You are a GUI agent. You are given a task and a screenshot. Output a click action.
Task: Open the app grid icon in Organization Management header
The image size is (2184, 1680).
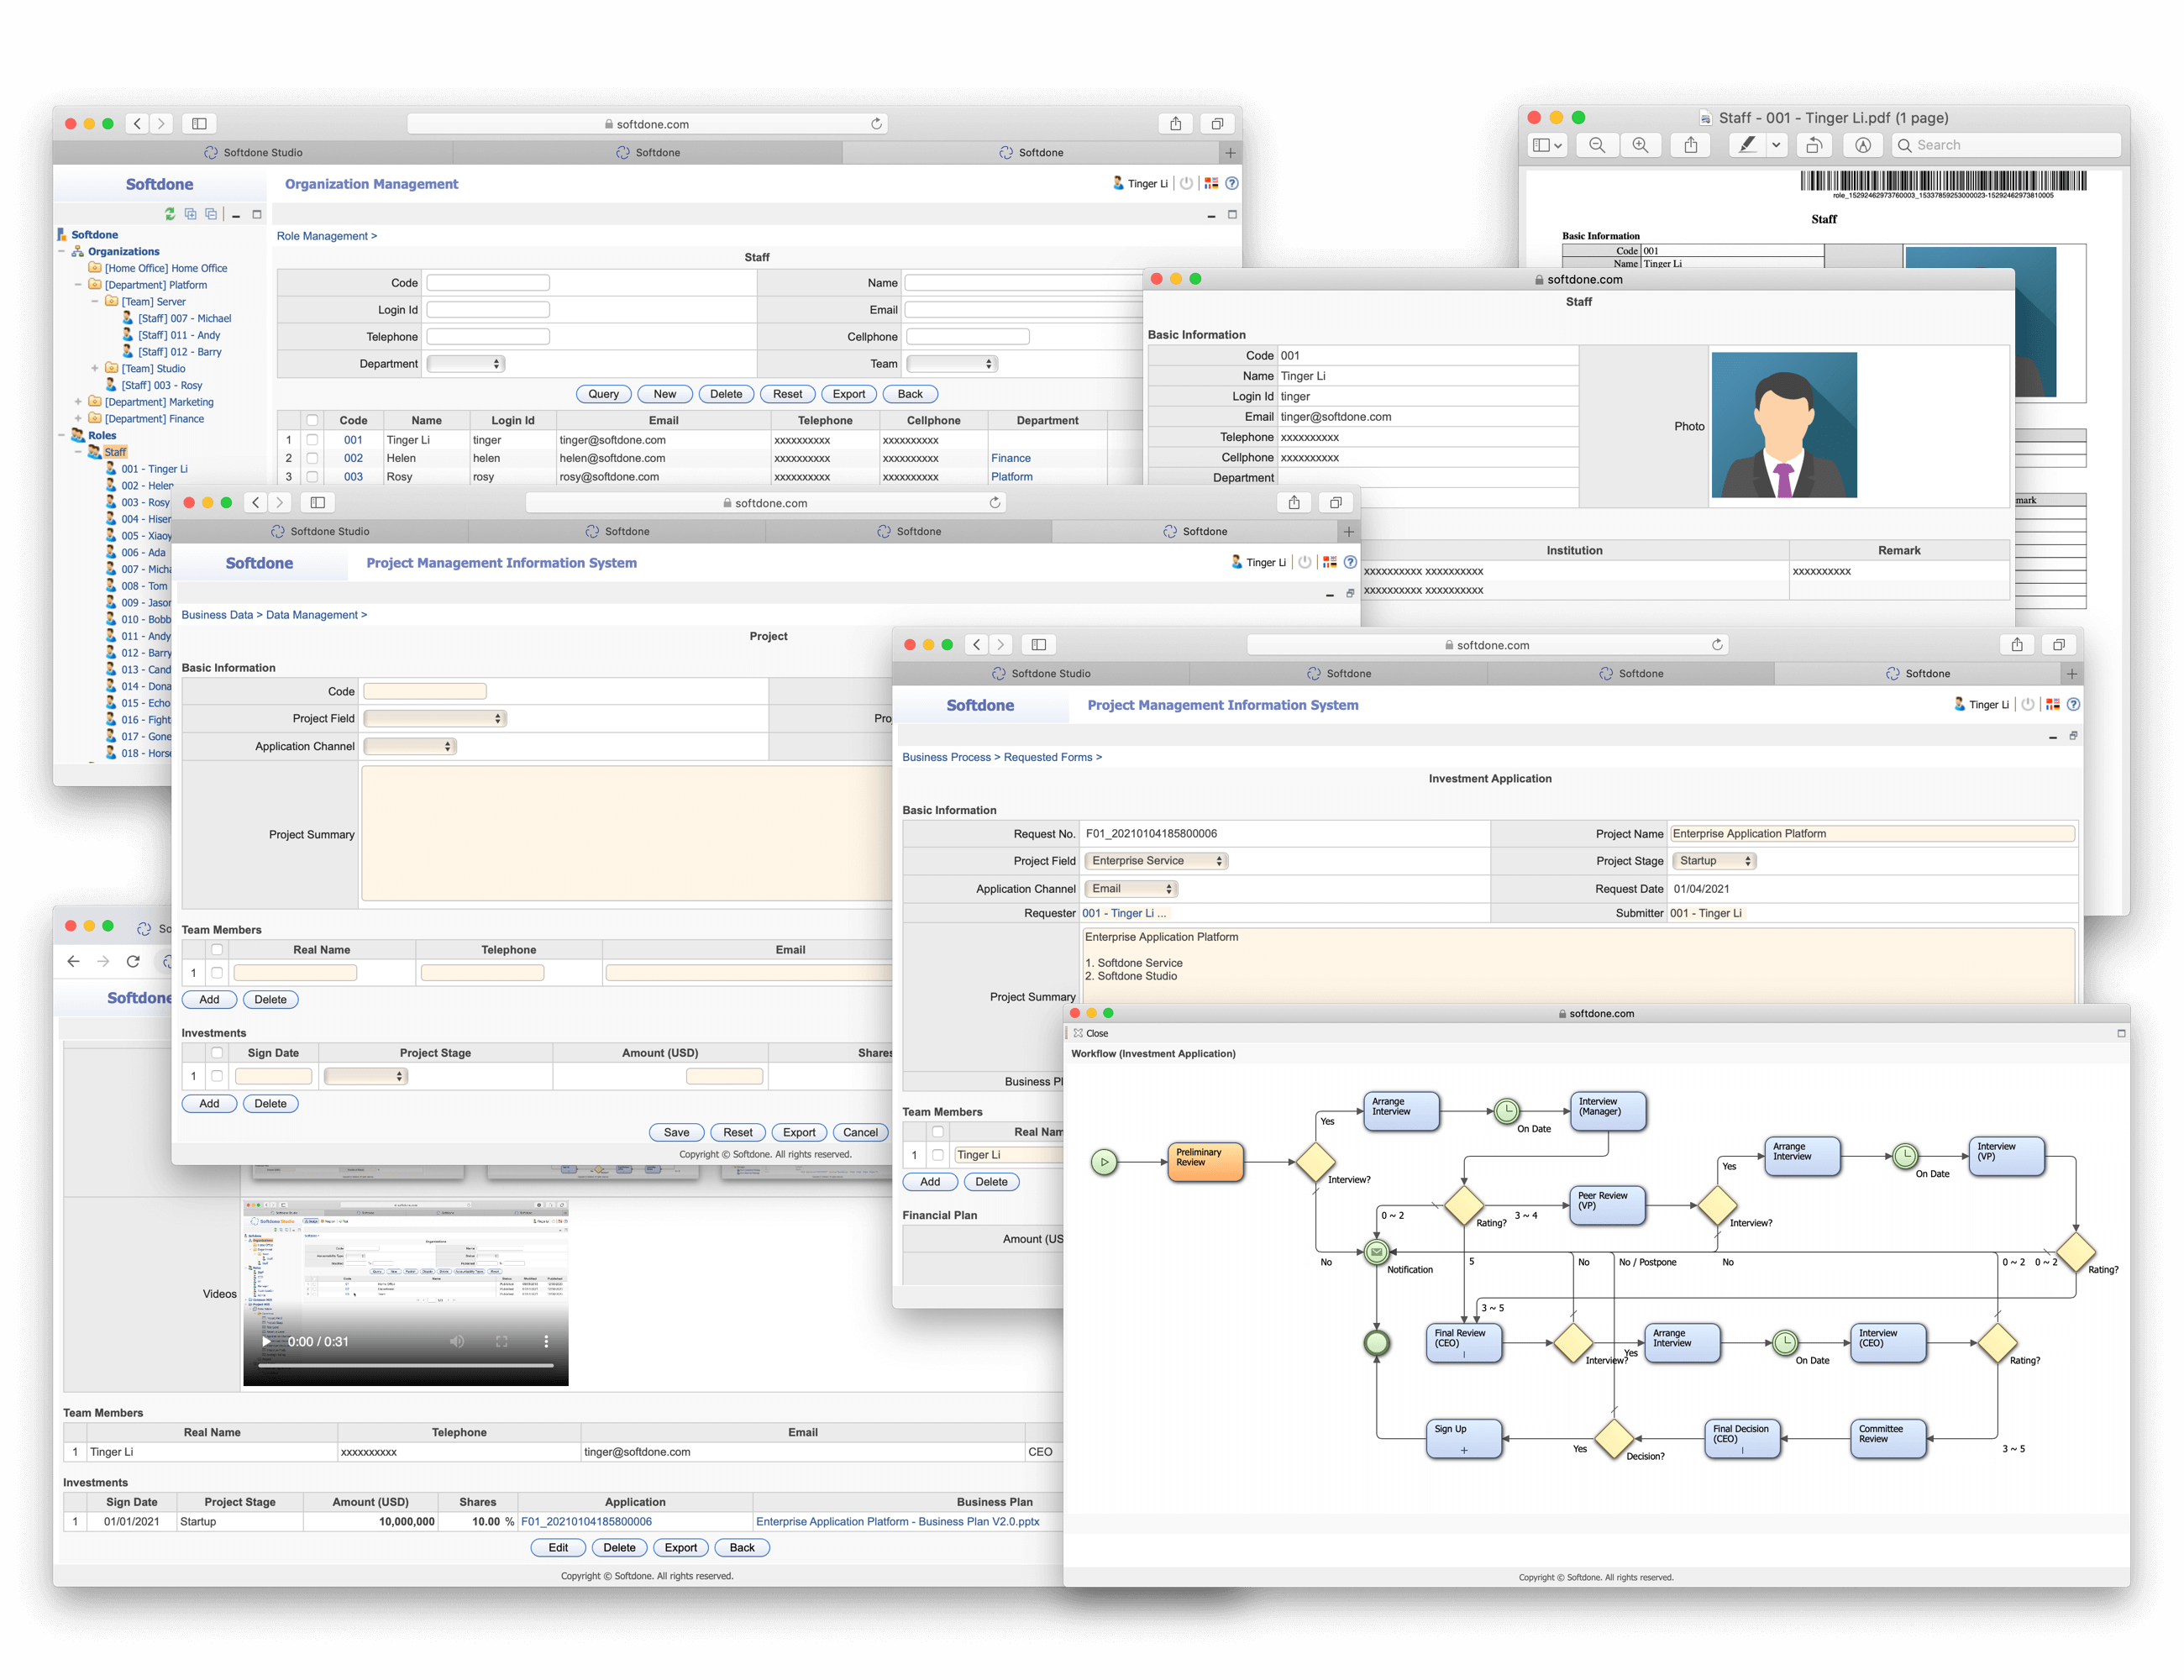pyautogui.click(x=1211, y=183)
